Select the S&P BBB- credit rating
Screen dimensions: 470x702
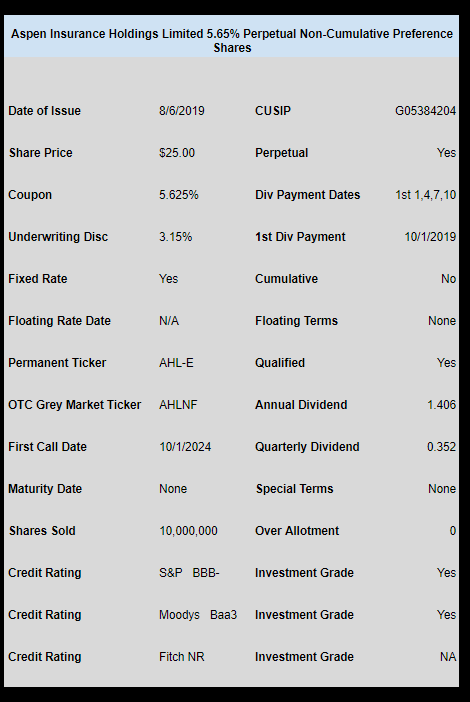coord(189,573)
